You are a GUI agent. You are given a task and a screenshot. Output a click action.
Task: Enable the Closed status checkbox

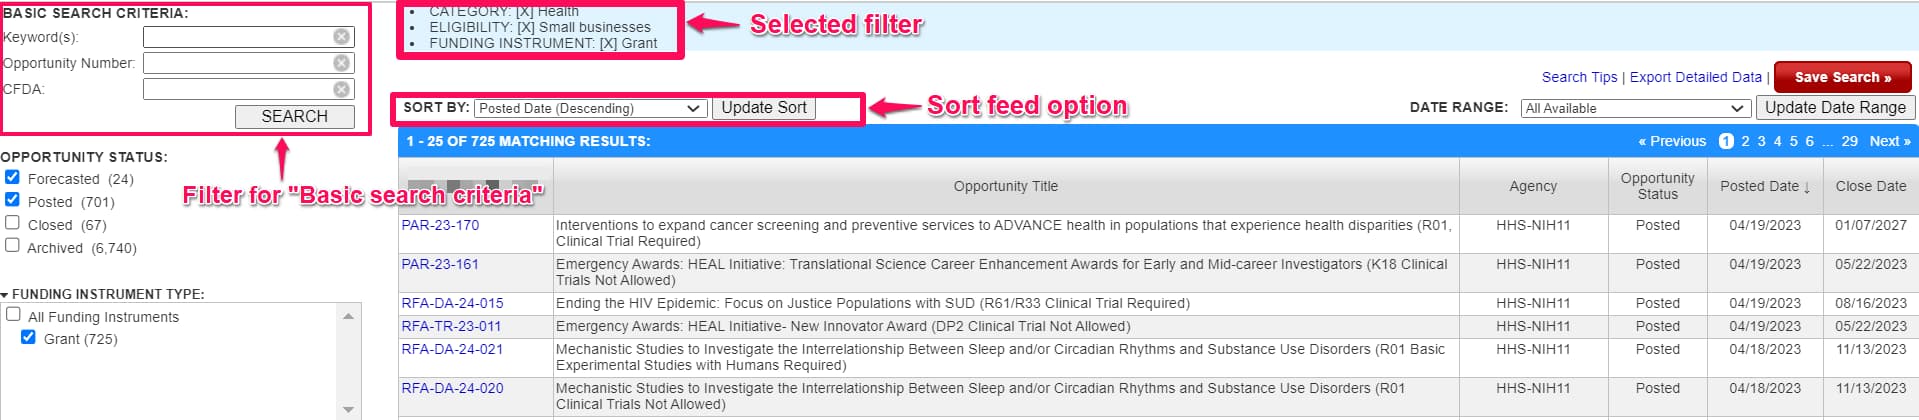click(x=13, y=223)
